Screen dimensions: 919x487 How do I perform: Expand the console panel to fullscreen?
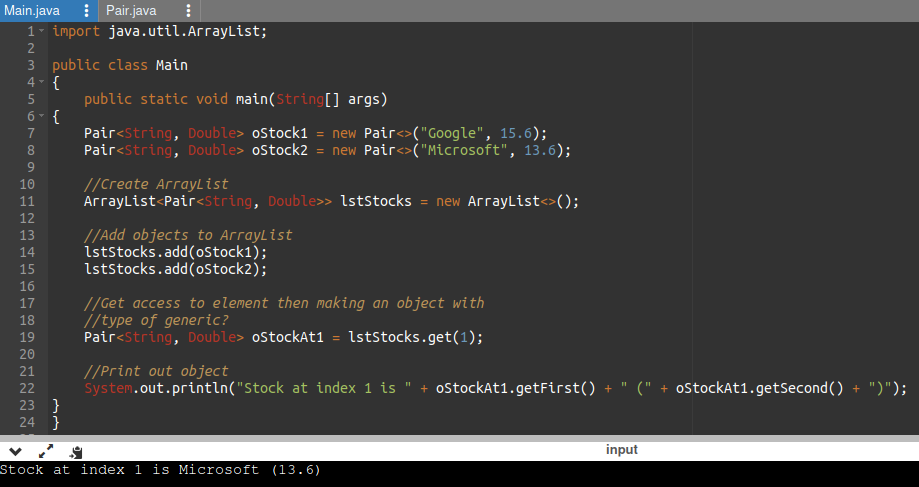click(x=45, y=451)
